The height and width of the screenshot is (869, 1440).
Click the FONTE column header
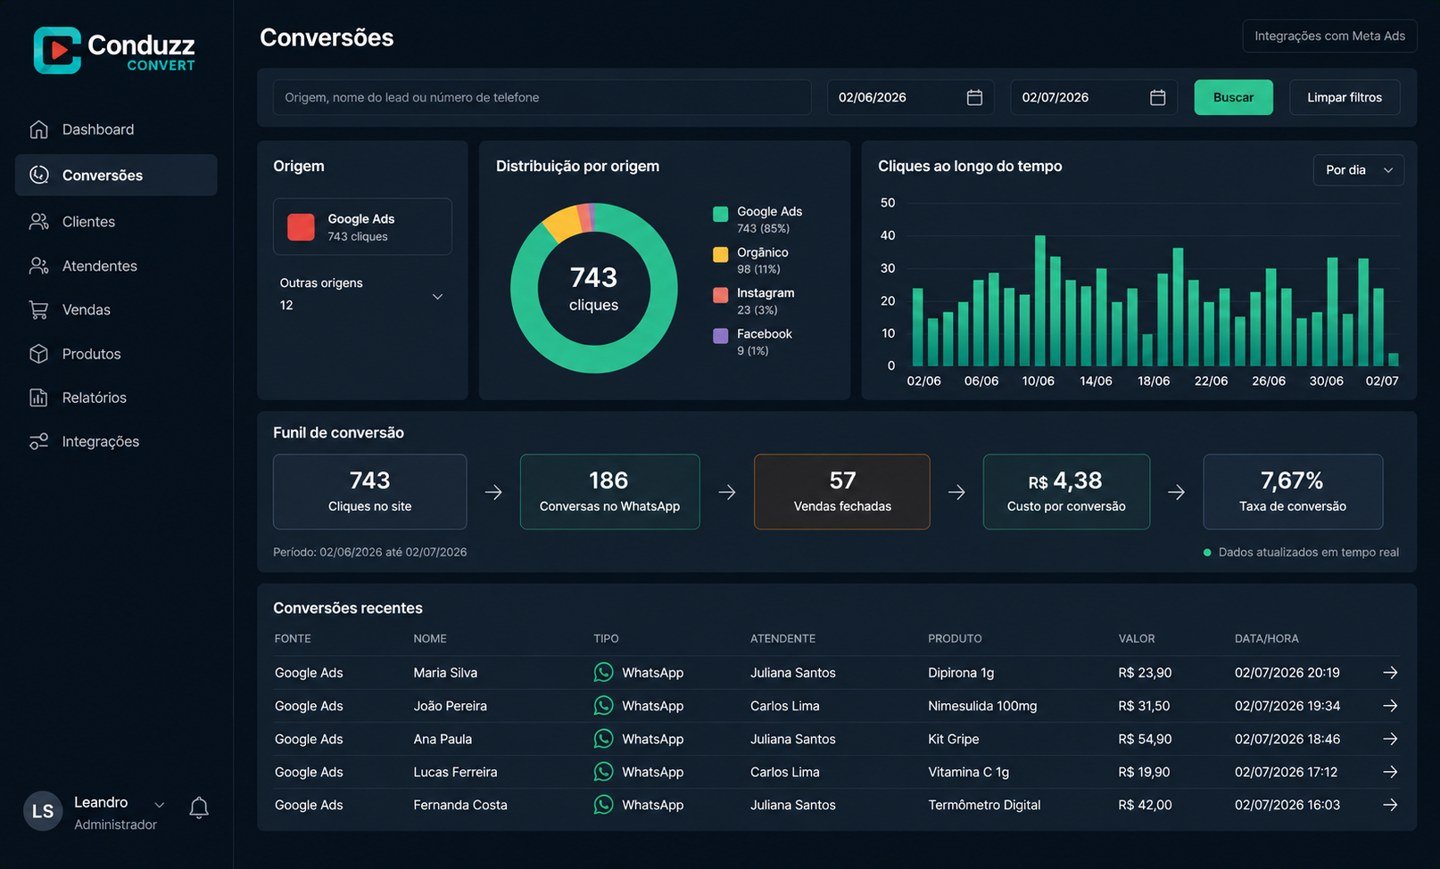pos(293,638)
